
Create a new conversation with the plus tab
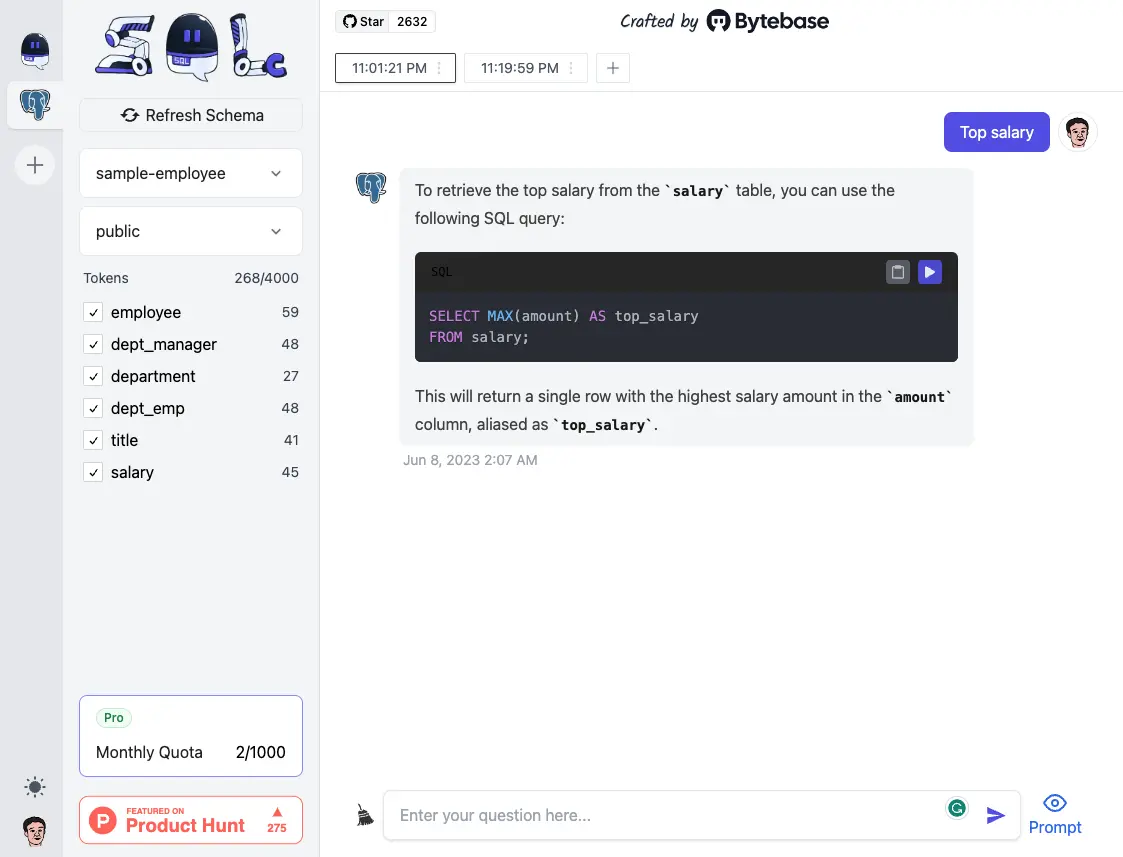coord(613,68)
